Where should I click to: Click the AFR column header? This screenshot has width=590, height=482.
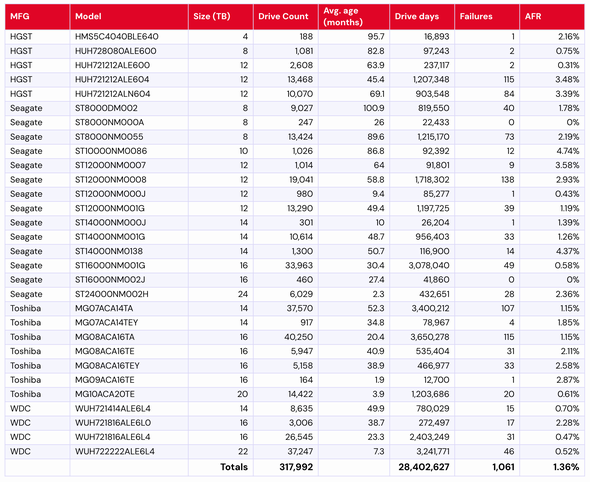click(x=552, y=17)
